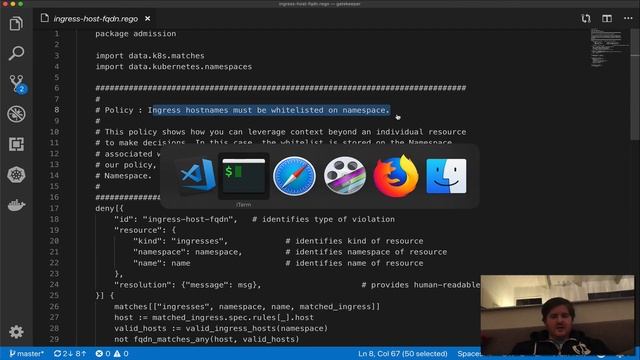The width and height of the screenshot is (640, 360).
Task: Click comment '# identifies name of resource'
Action: click(x=354, y=263)
